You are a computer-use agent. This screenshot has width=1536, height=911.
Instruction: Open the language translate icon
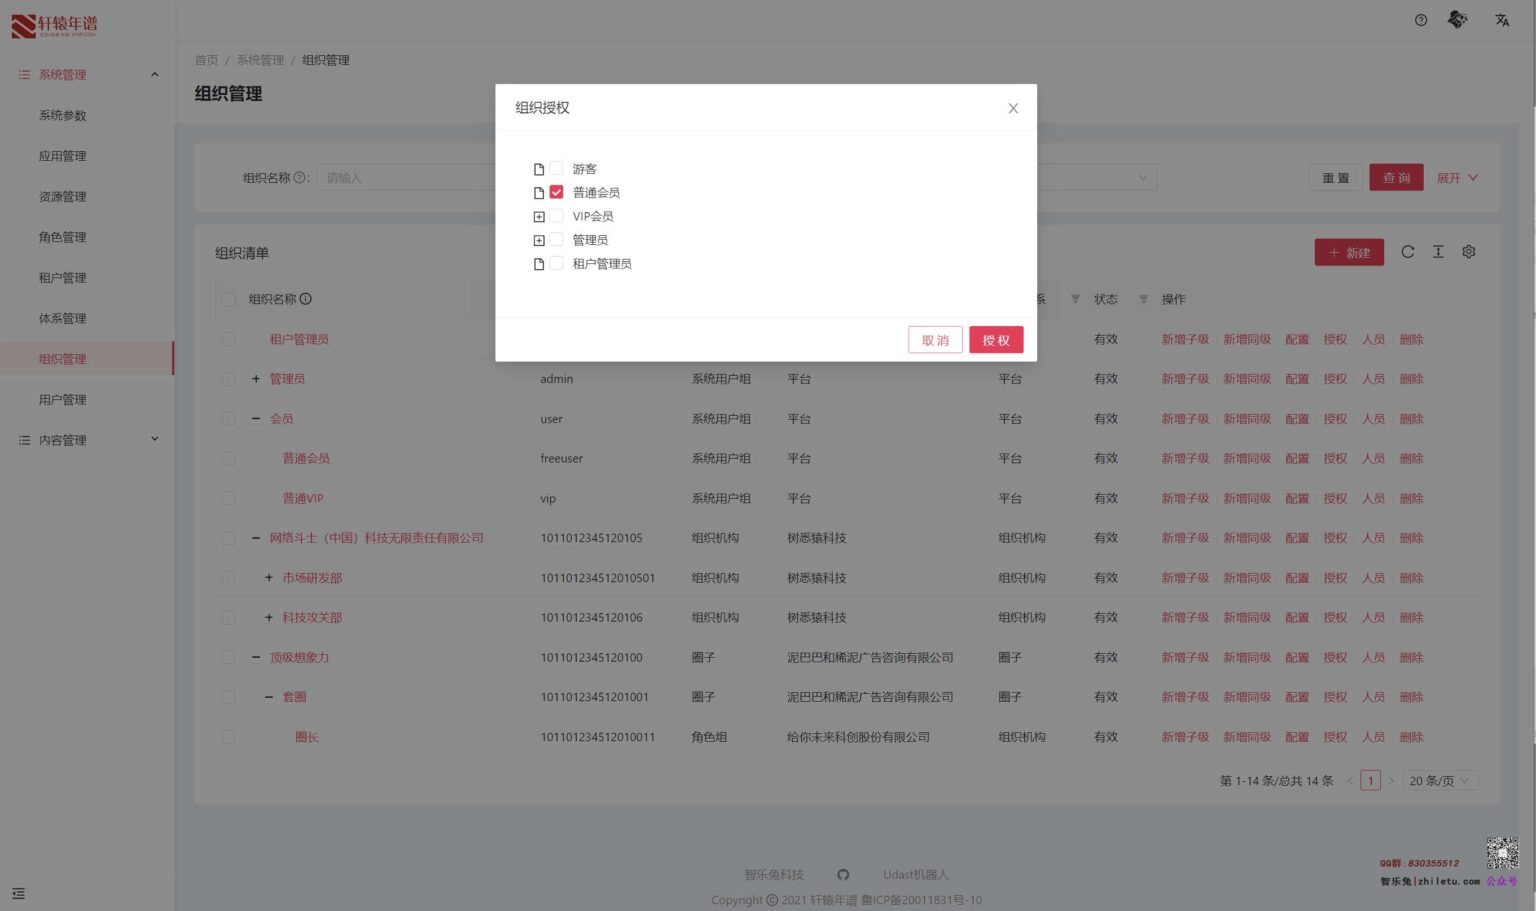coord(1502,20)
